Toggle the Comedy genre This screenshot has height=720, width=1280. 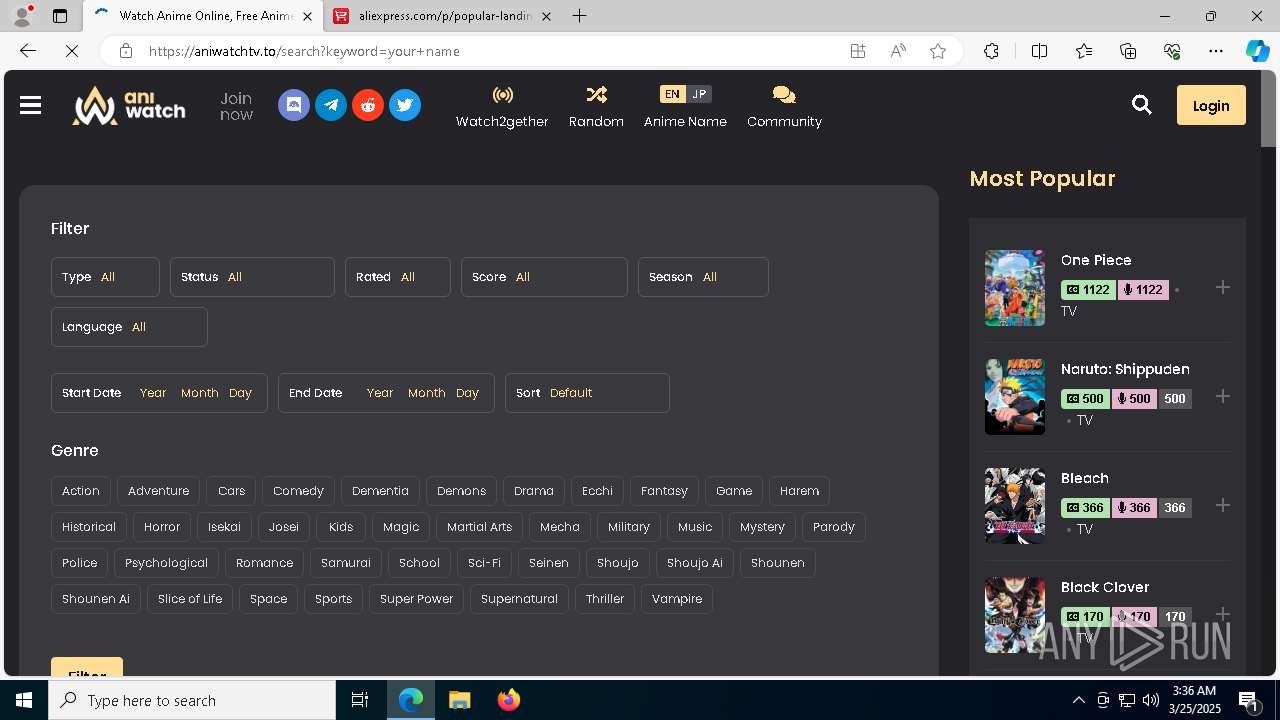tap(298, 491)
